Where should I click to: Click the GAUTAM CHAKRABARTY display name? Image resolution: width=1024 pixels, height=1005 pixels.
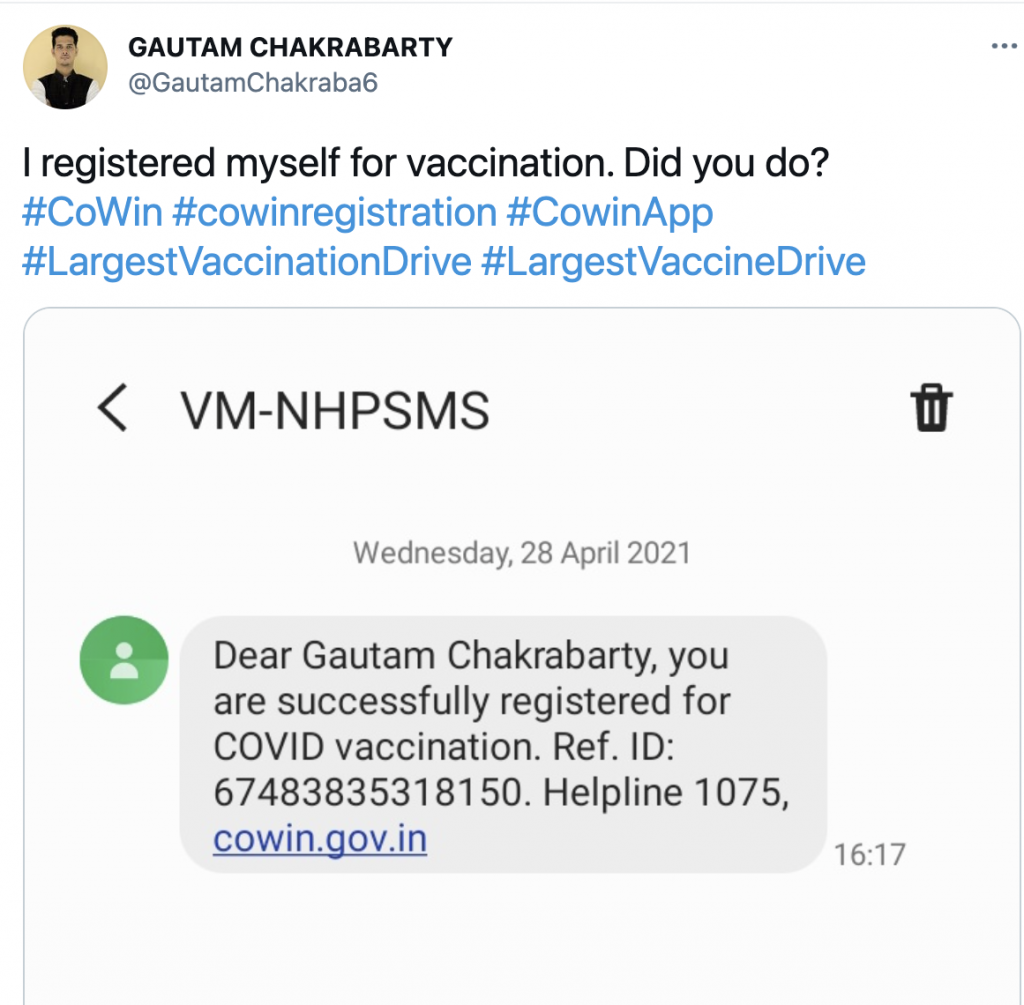[x=290, y=47]
